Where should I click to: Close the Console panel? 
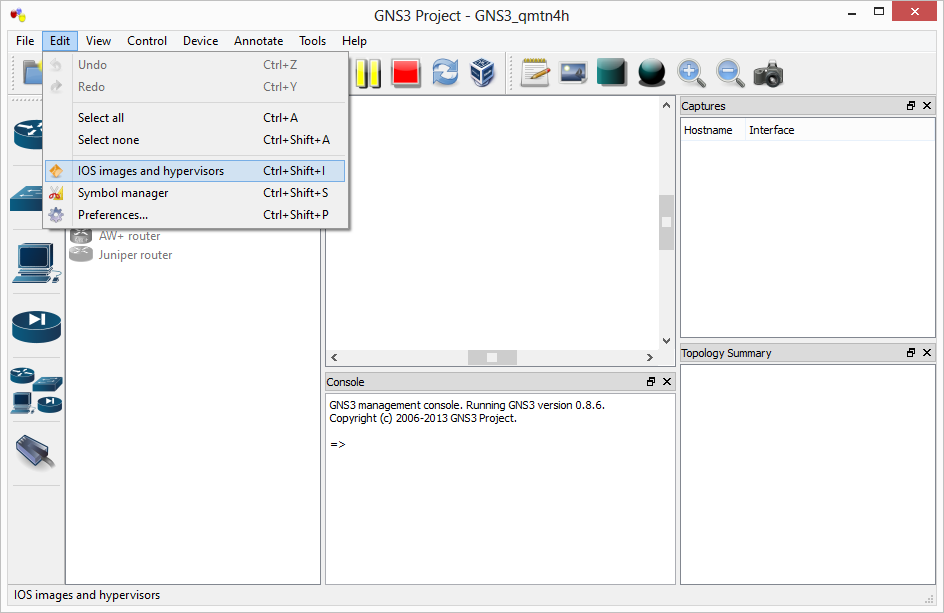tap(667, 381)
